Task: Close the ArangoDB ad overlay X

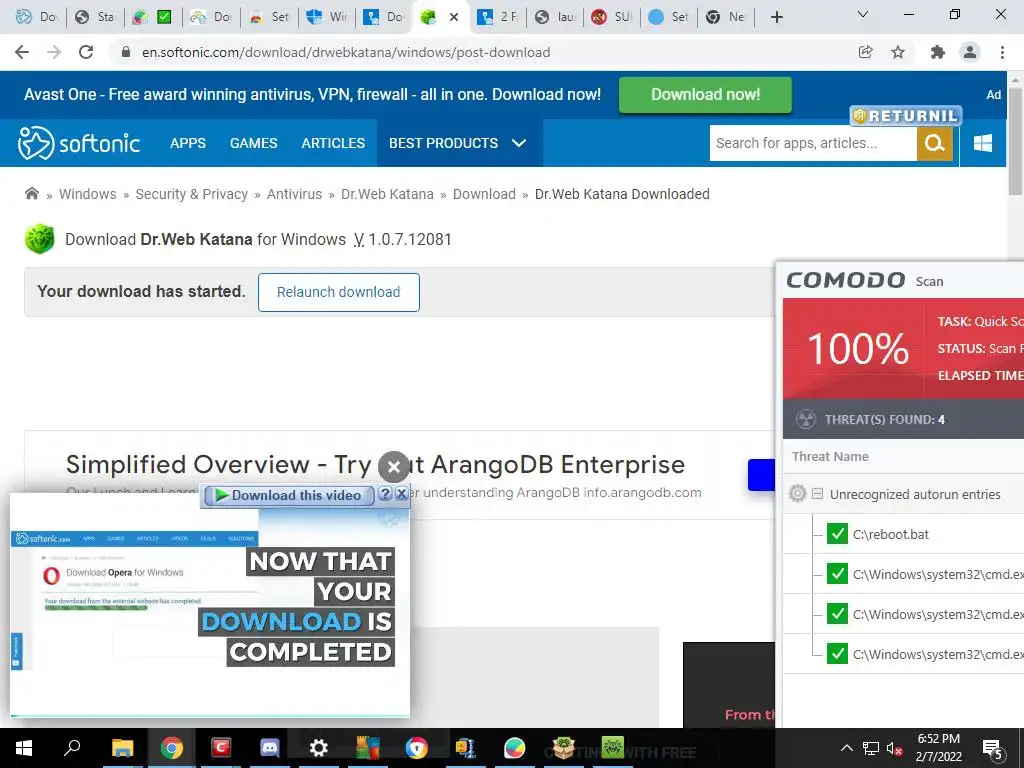Action: coord(393,467)
